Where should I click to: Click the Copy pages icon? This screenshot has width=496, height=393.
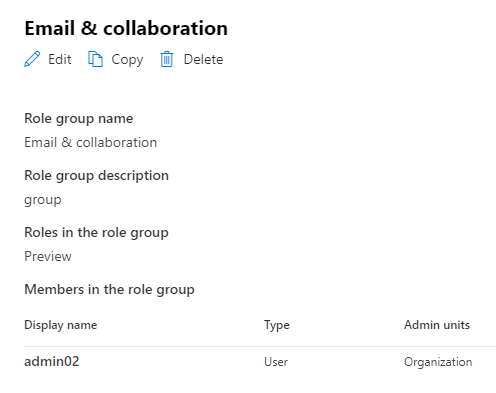(x=95, y=59)
